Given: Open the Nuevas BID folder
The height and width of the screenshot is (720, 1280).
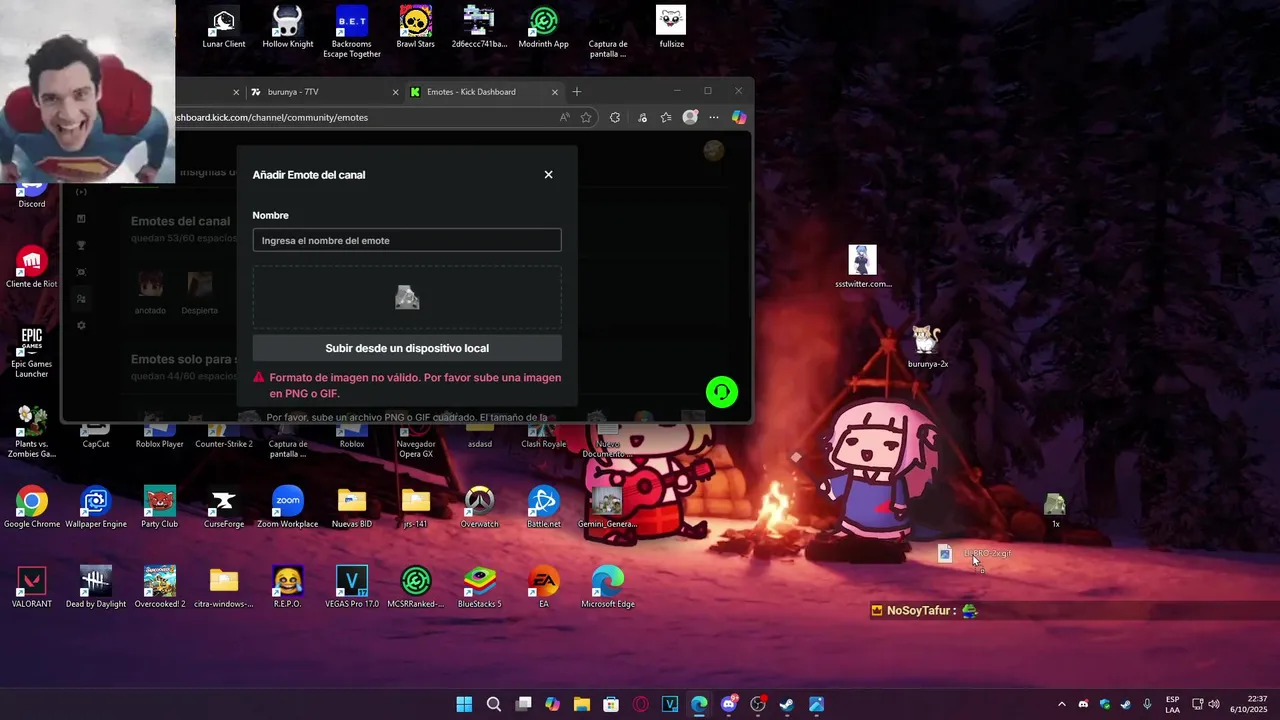Looking at the screenshot, I should pyautogui.click(x=352, y=507).
